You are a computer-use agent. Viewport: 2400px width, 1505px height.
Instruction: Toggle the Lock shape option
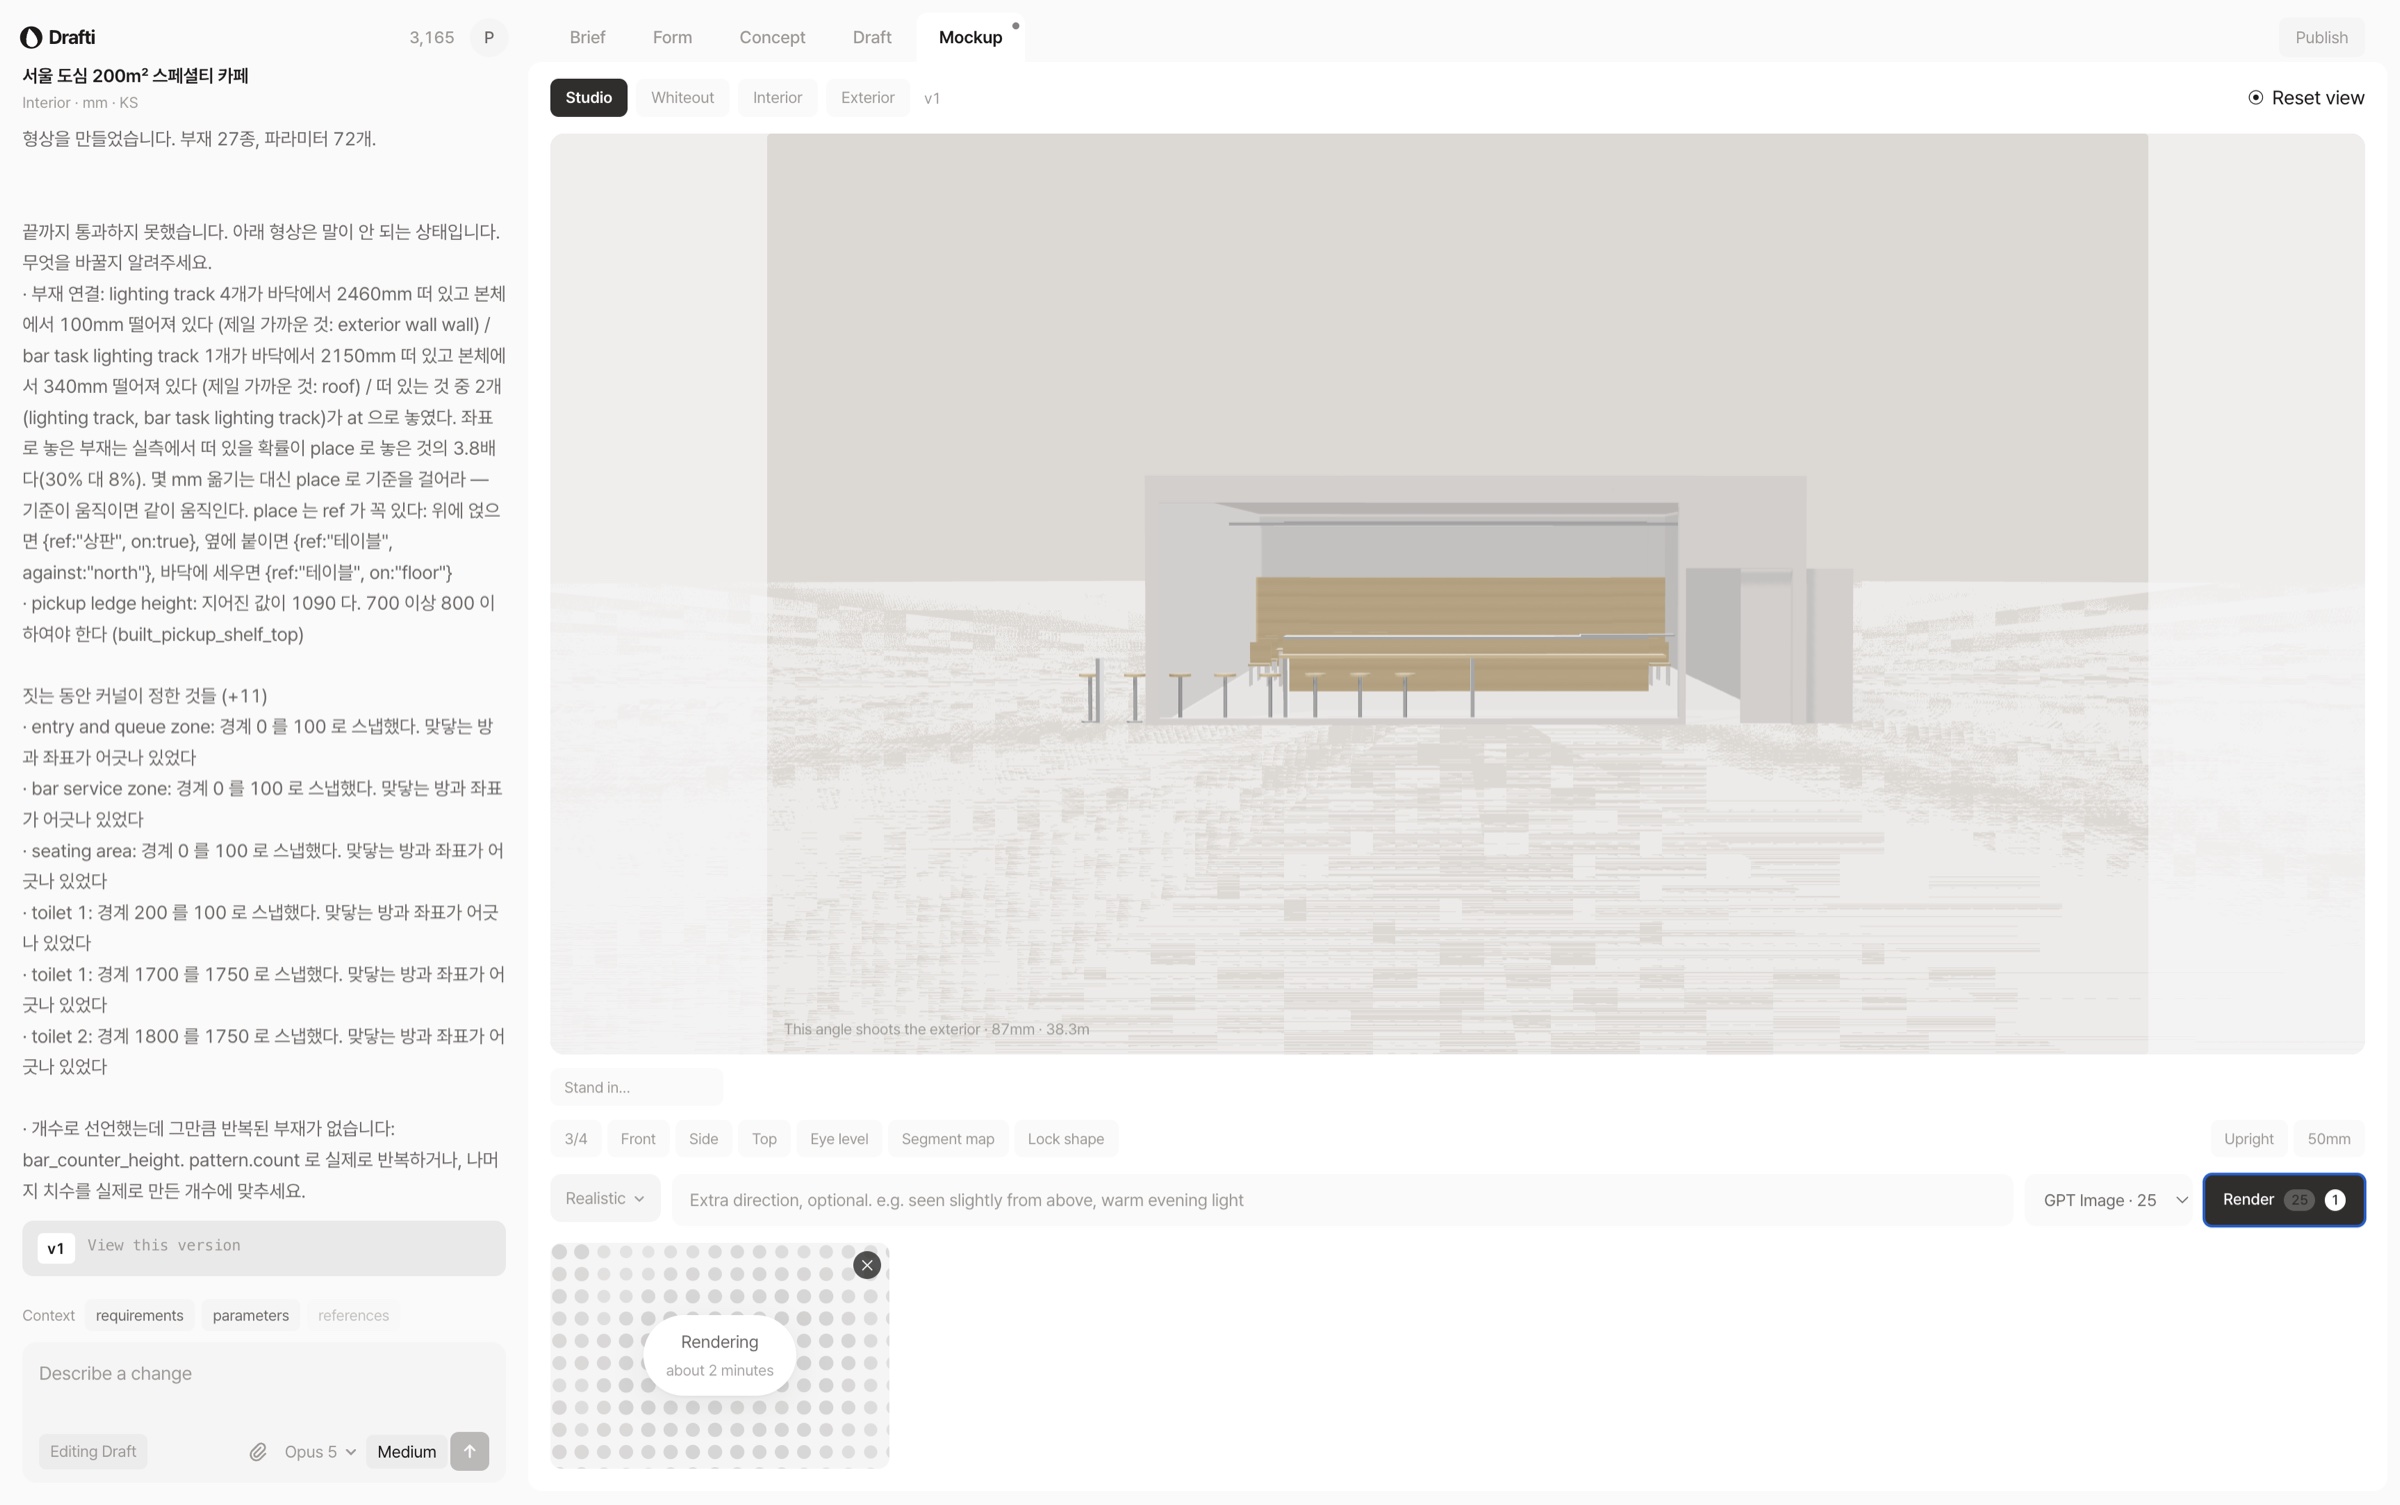tap(1066, 1139)
